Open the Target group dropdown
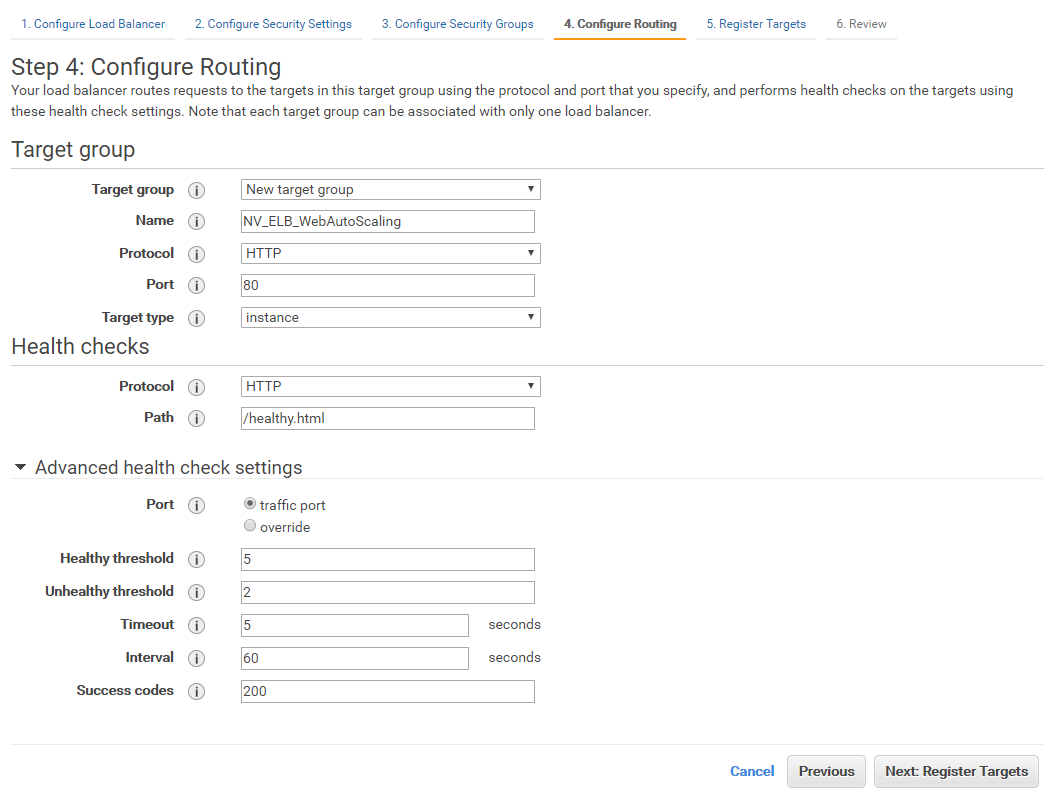 (x=390, y=189)
